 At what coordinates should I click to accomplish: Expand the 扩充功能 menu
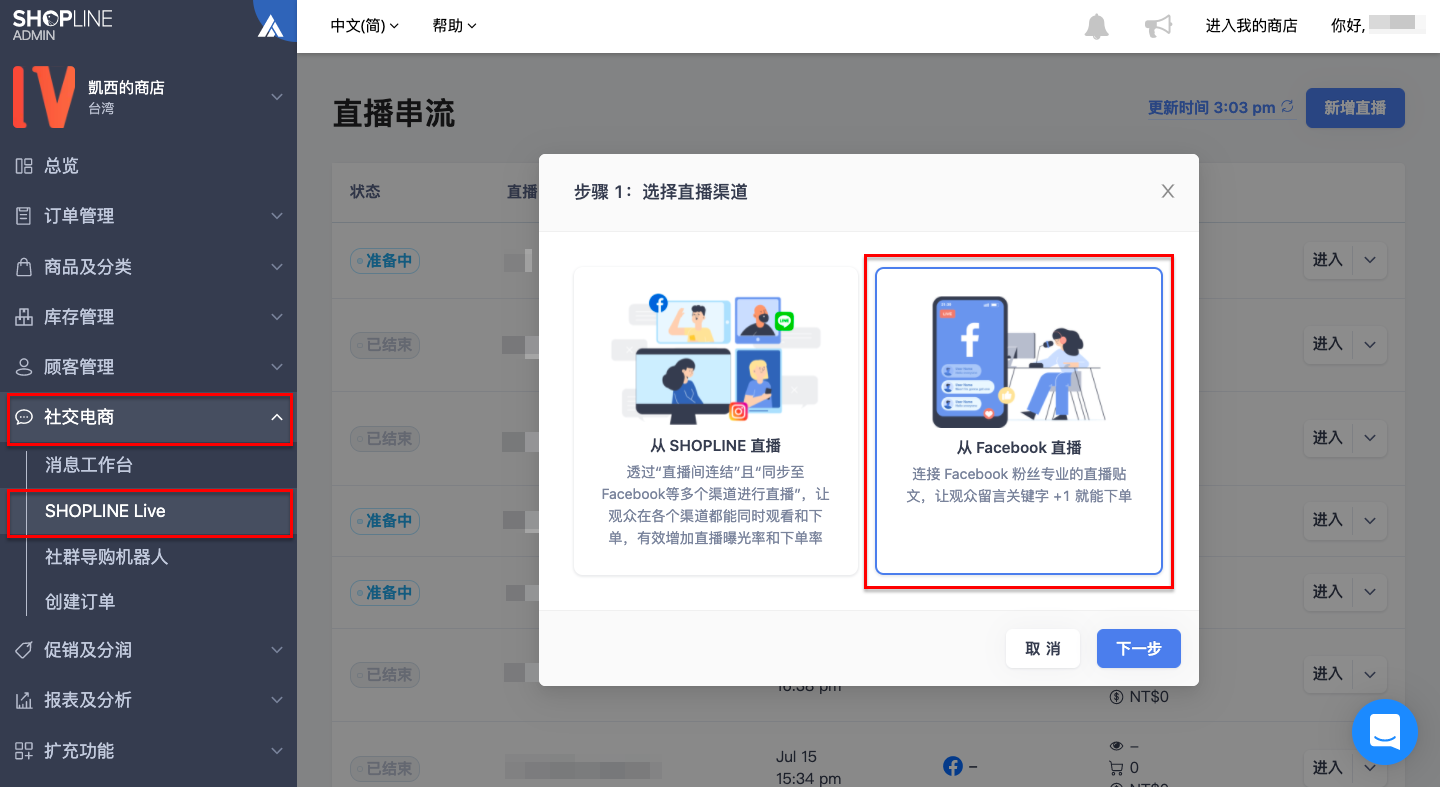277,751
